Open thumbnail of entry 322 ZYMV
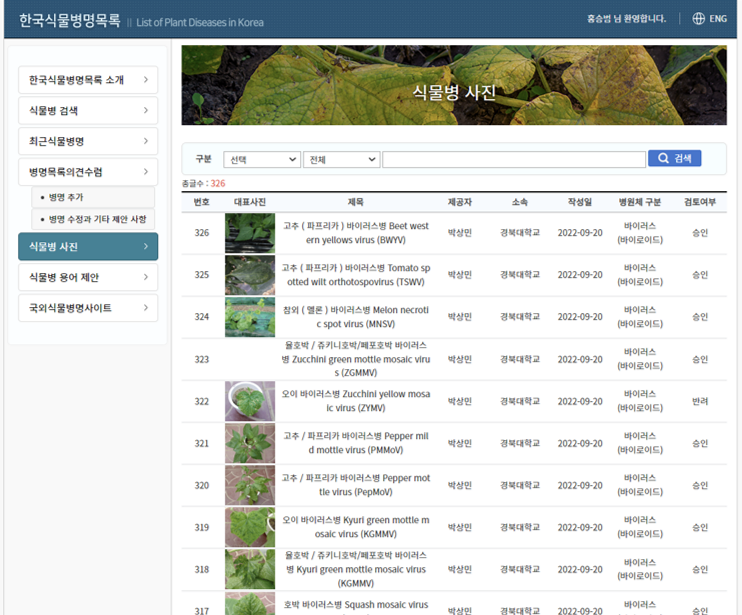 [x=250, y=401]
